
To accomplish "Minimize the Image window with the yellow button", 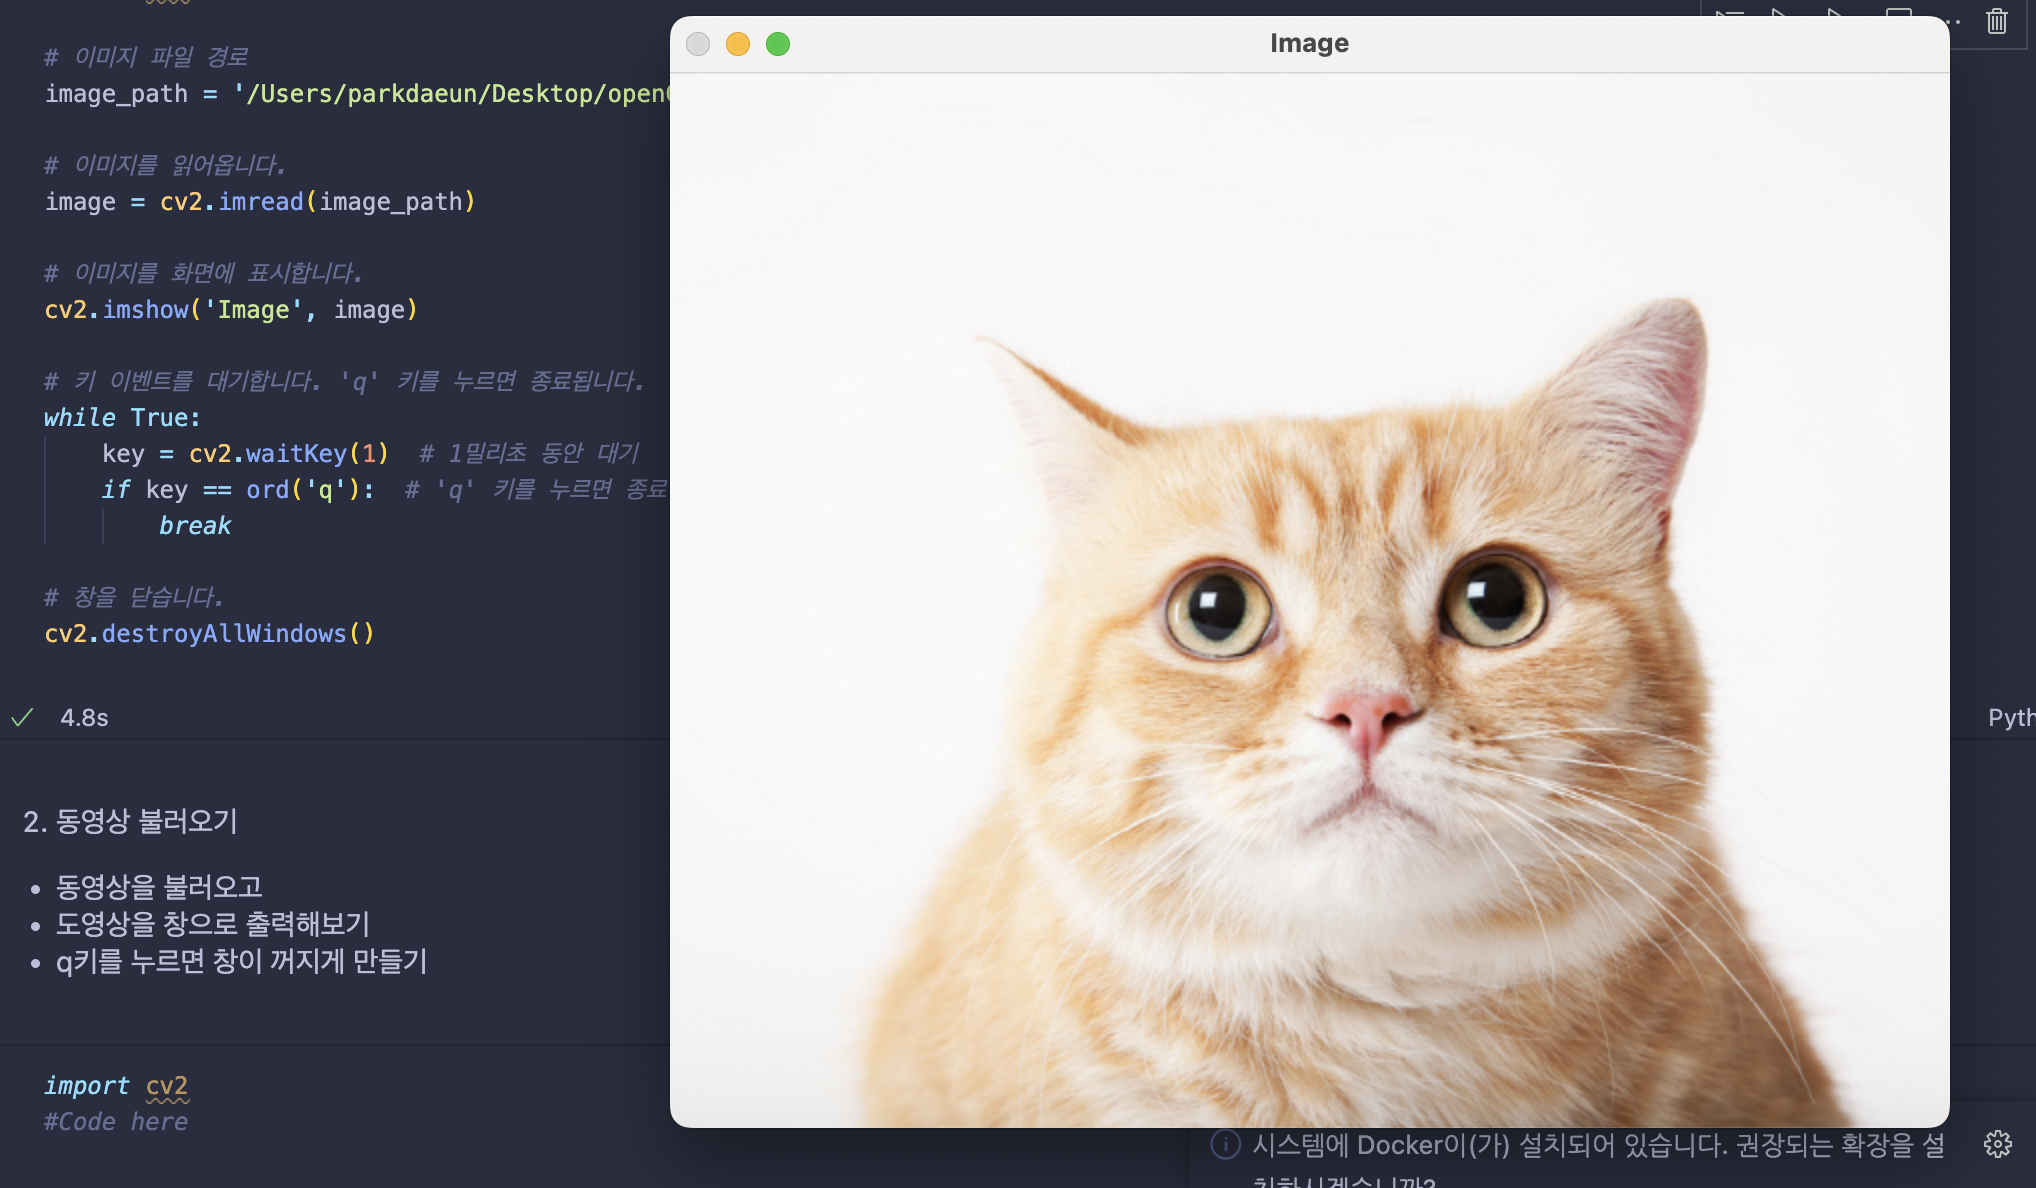I will click(738, 44).
